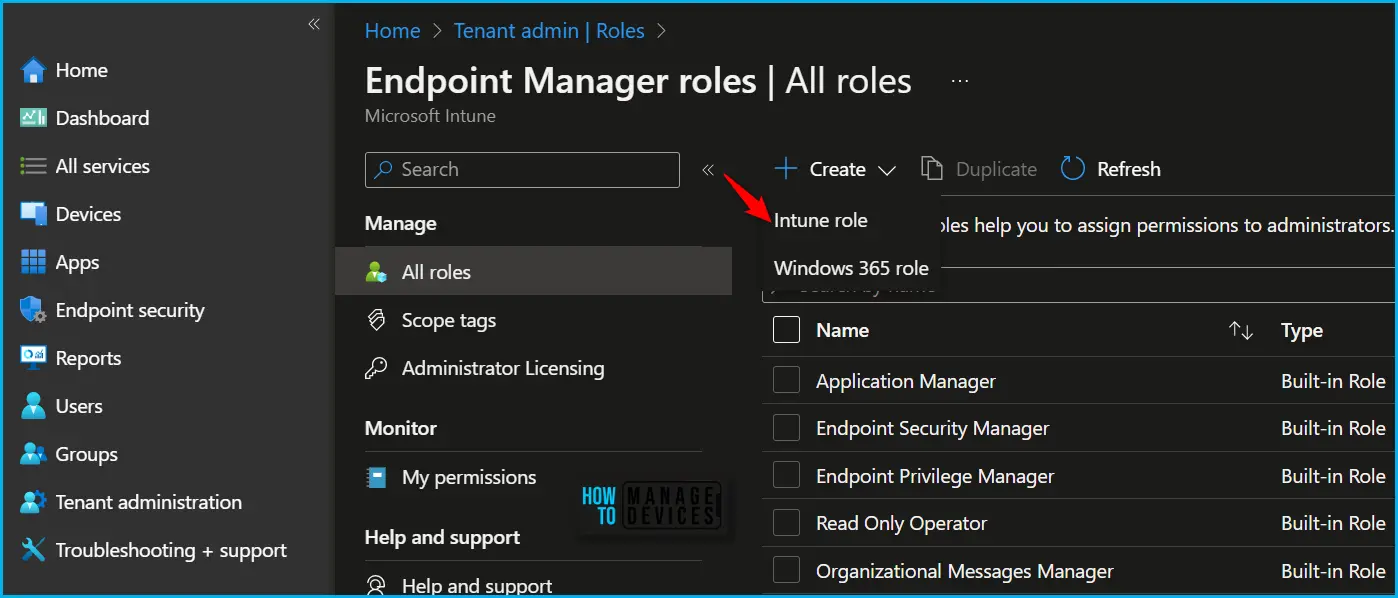Click the Administrator Licensing key icon
Viewport: 1398px width, 598px height.
pos(377,368)
